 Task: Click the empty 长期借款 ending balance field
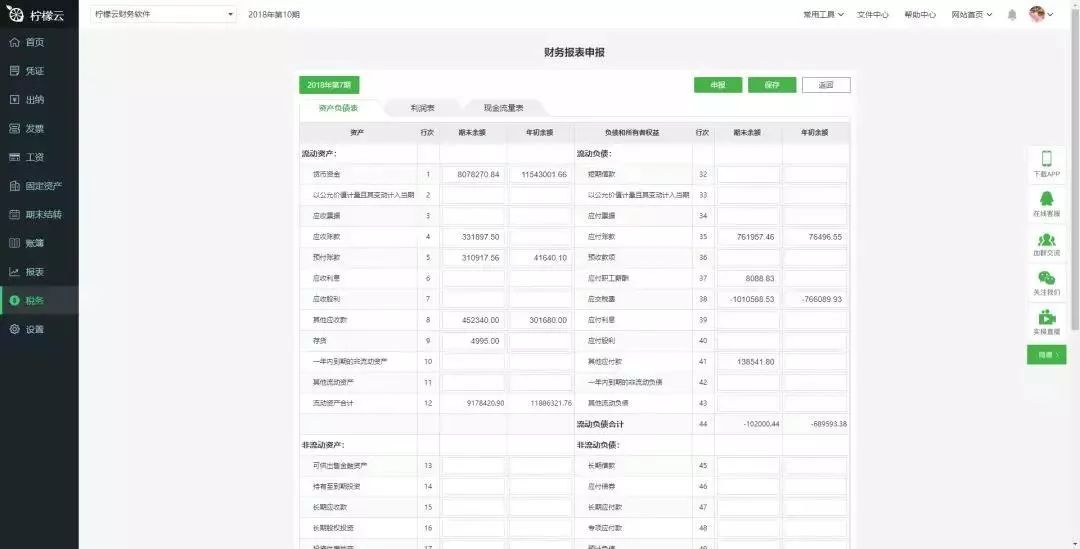coord(748,466)
